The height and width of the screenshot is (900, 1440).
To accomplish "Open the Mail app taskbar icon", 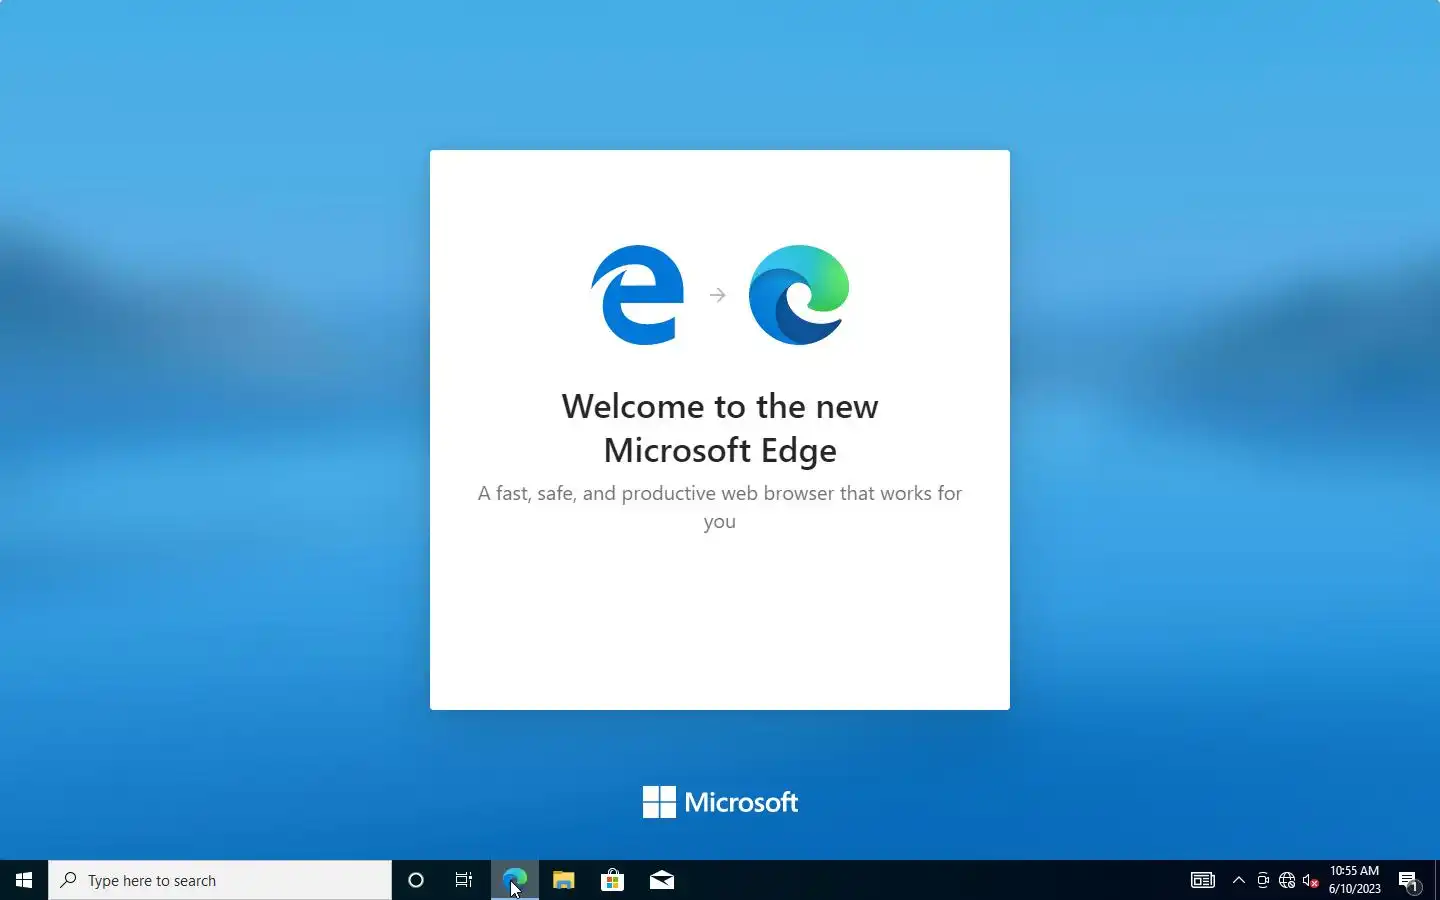I will point(662,880).
